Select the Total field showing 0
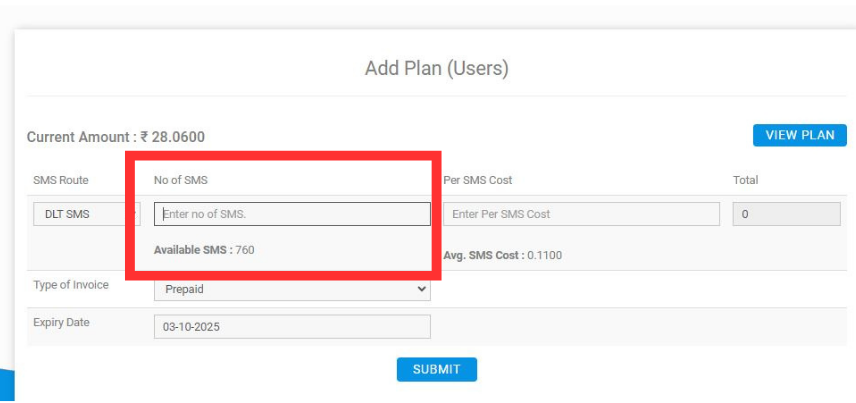856x403 pixels. 786,214
